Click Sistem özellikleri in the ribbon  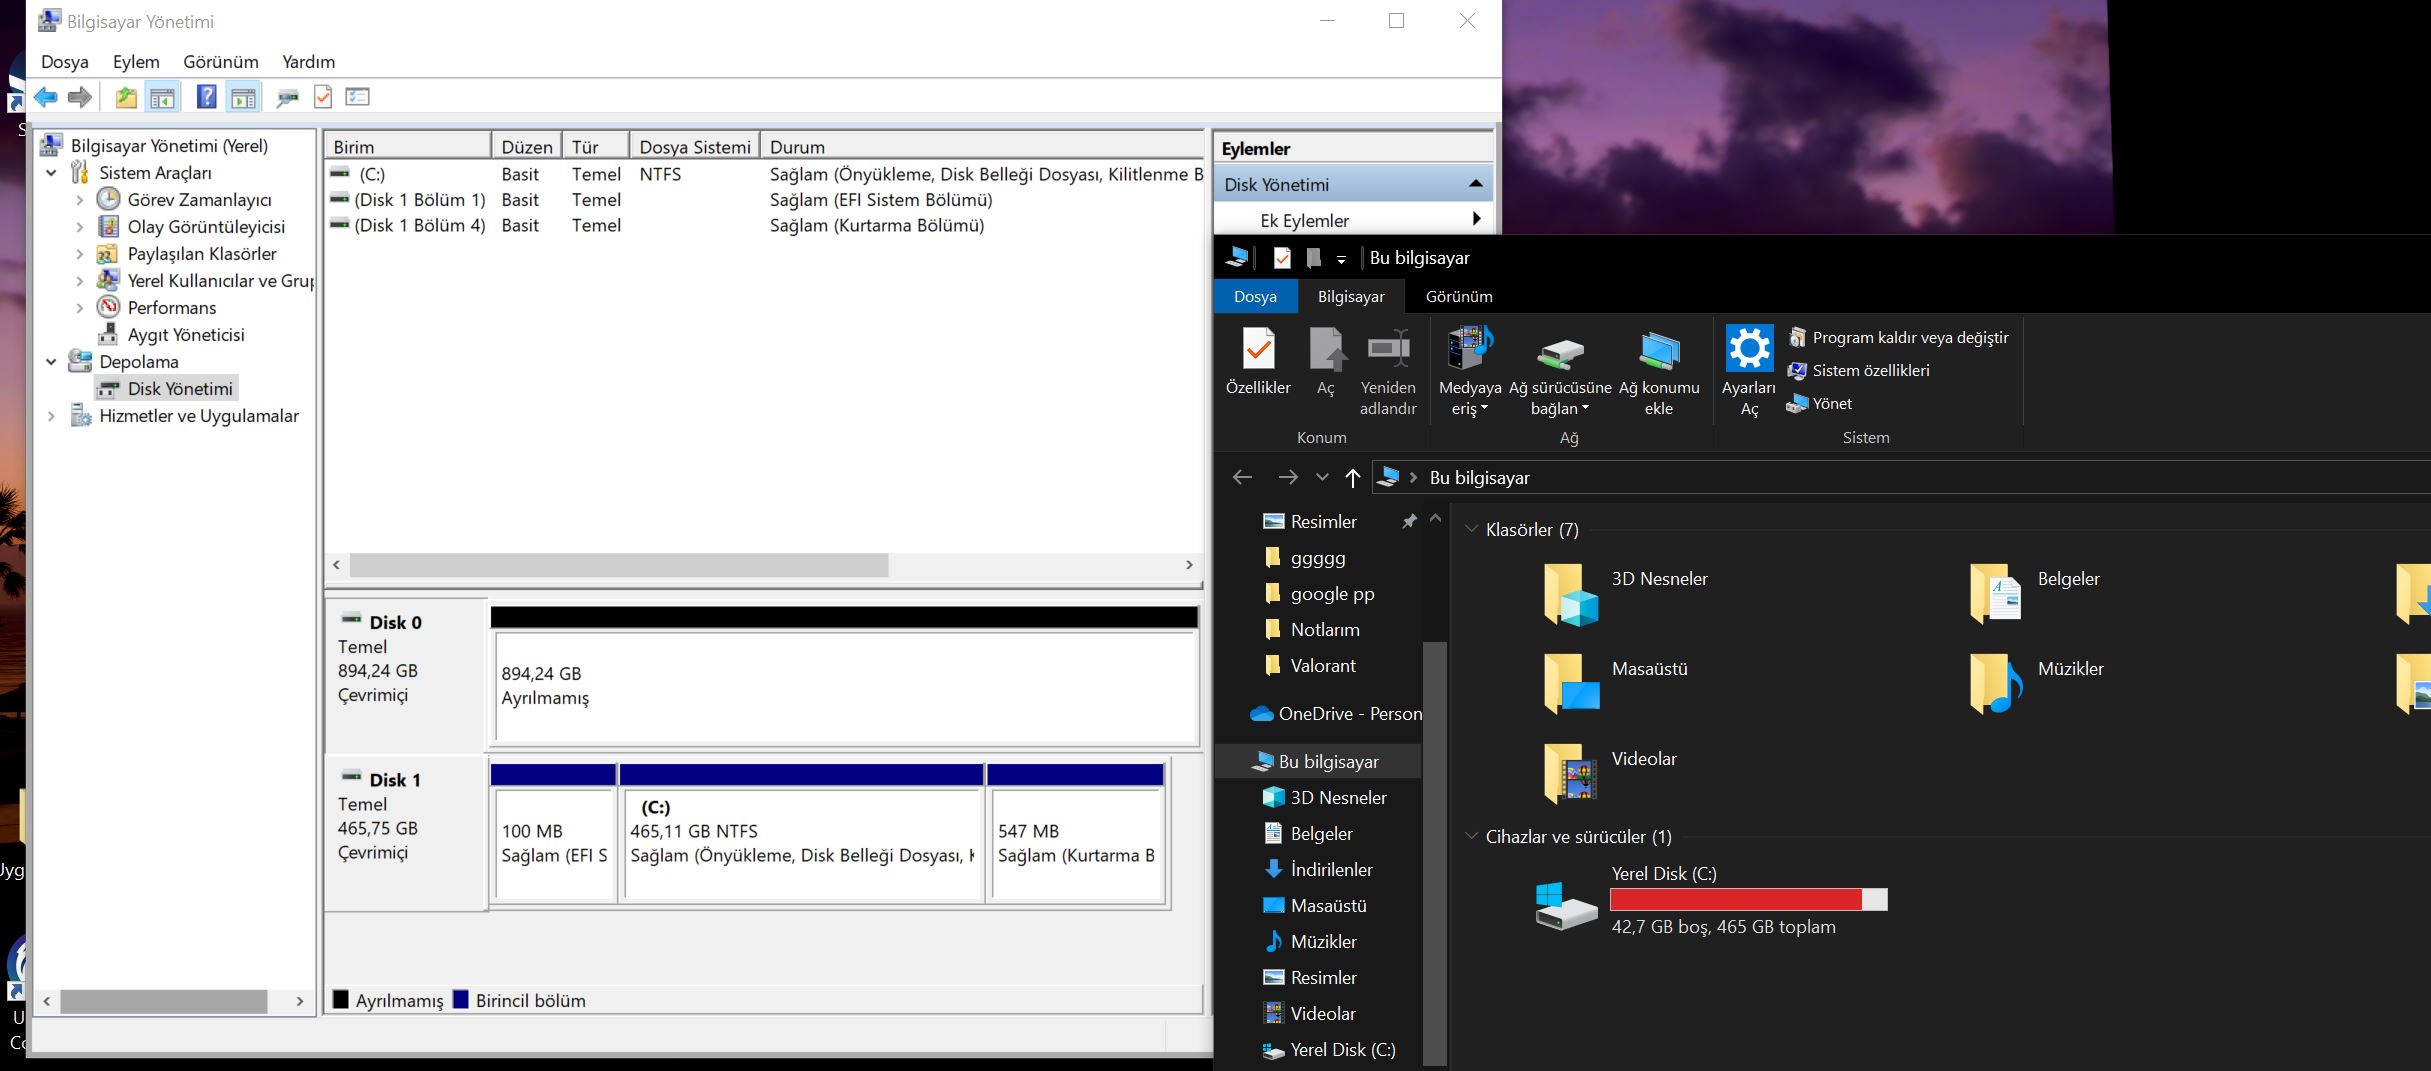[x=1870, y=371]
